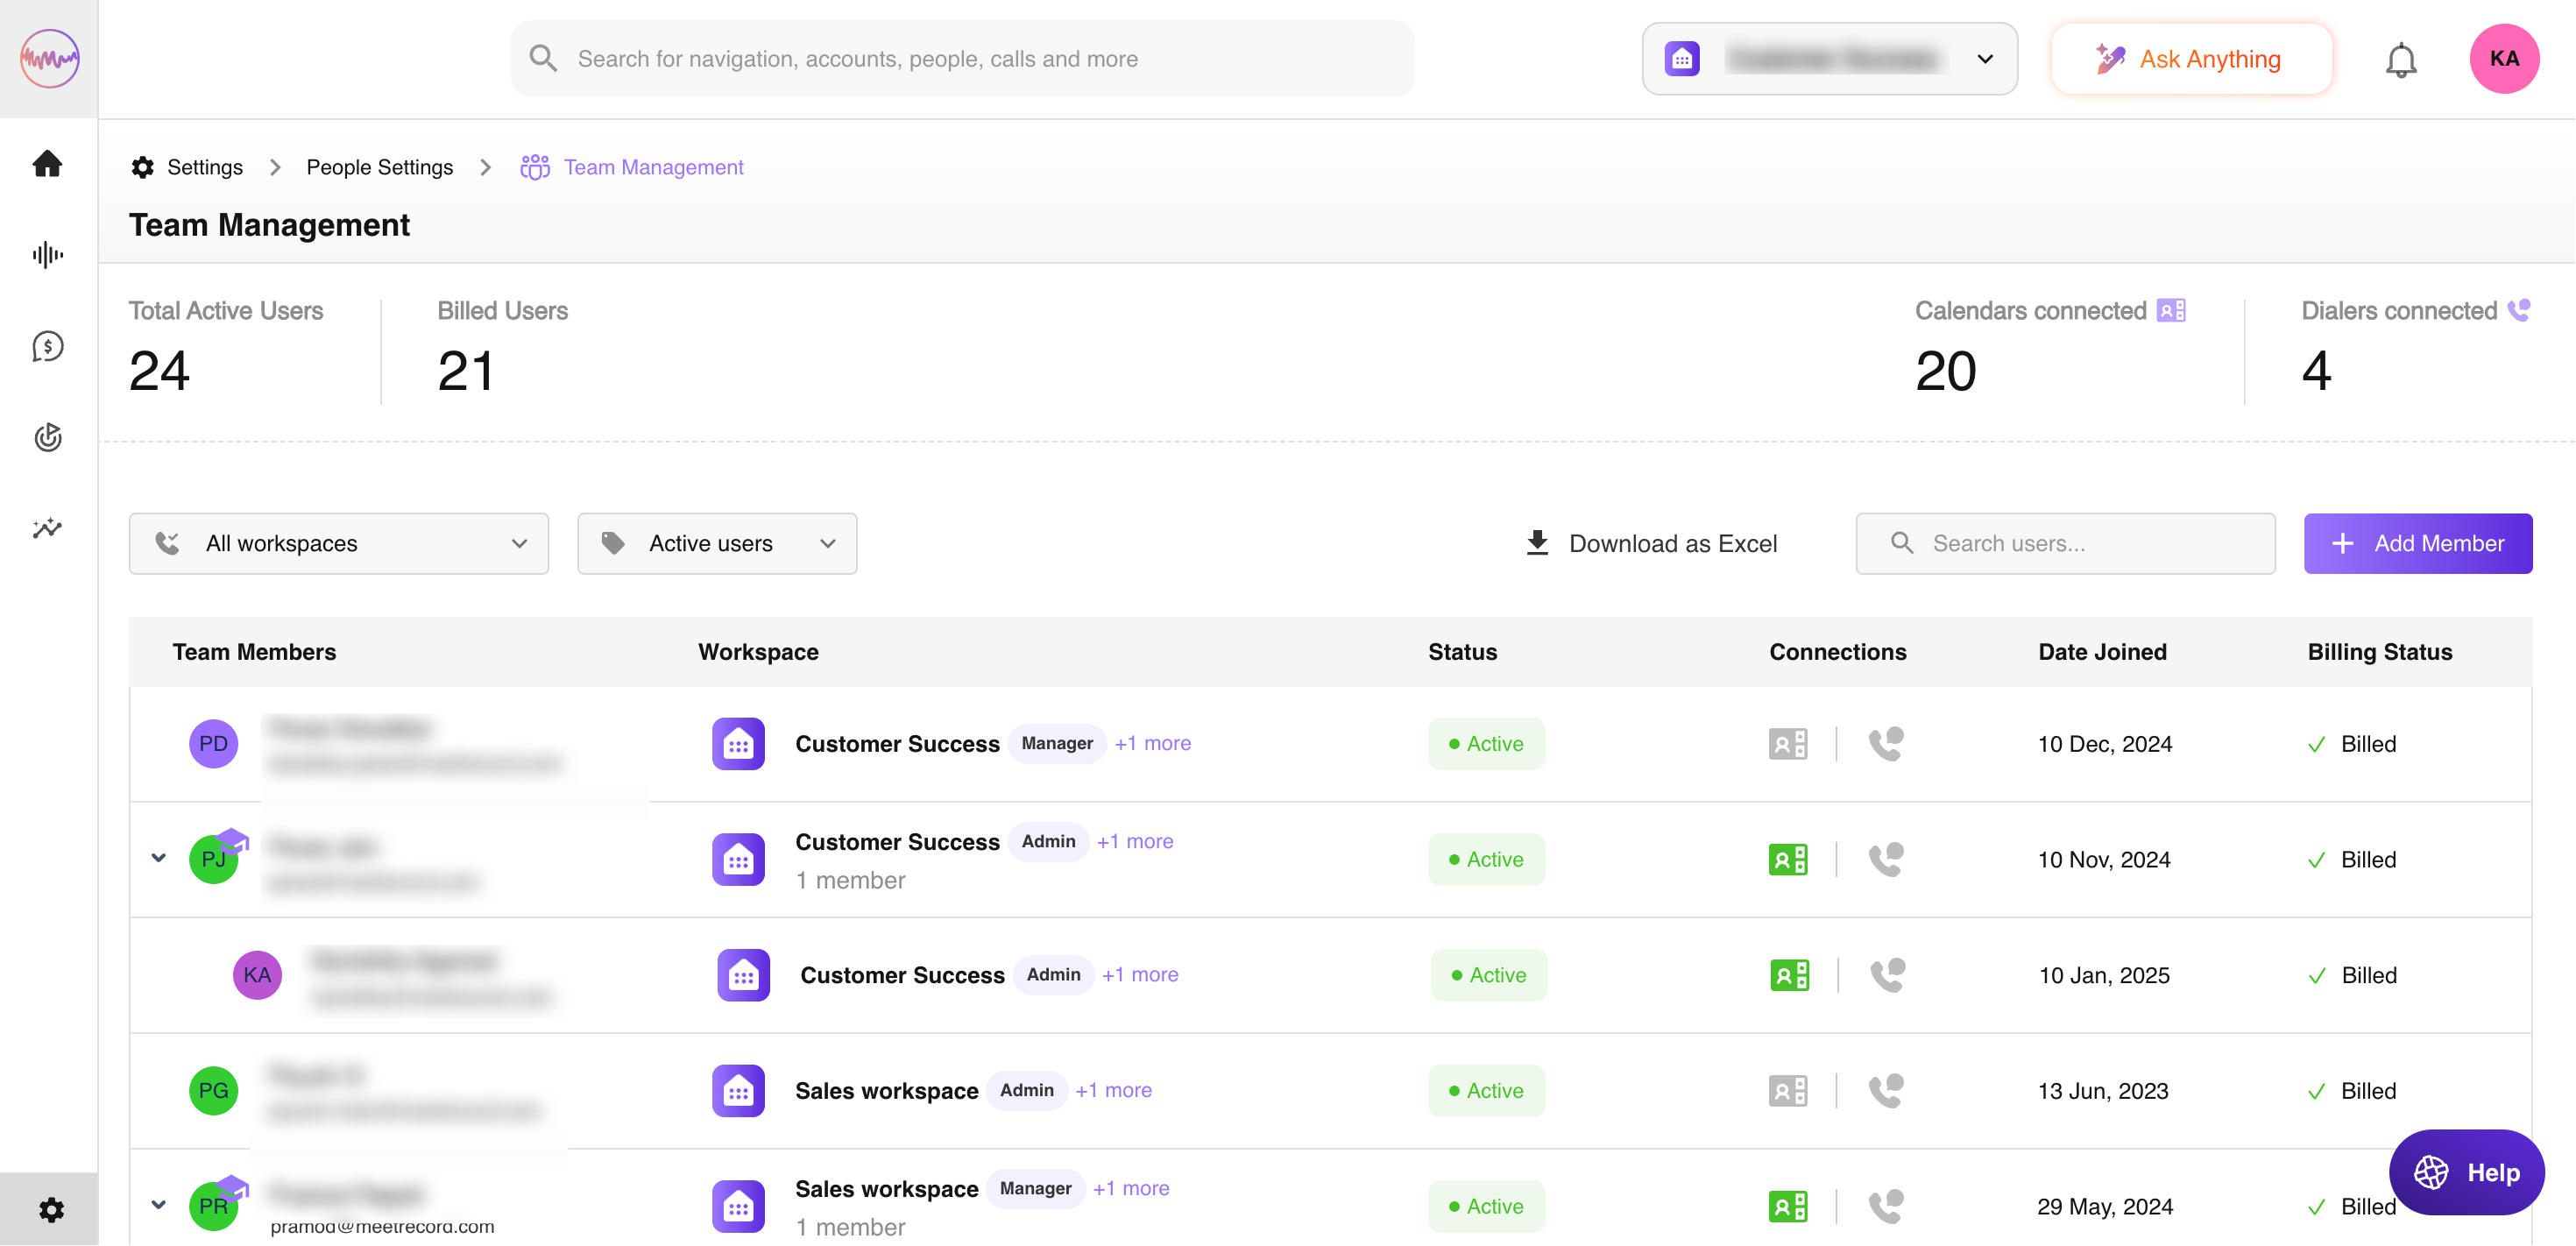Collapse the PR team member row
The height and width of the screenshot is (1246, 2576).
[x=158, y=1204]
